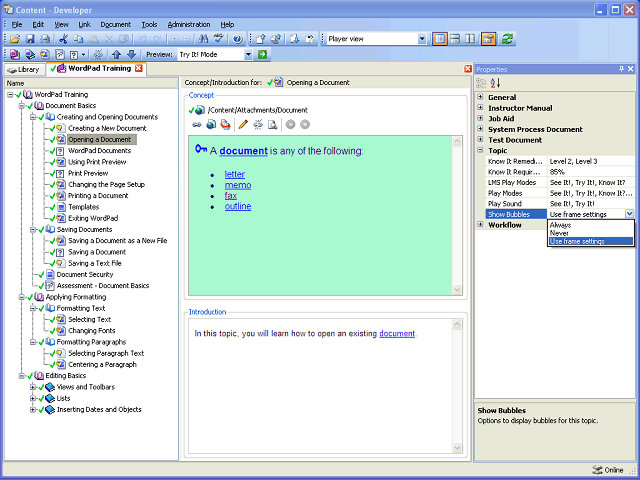Click the Move Up blue arrow
Image resolution: width=640 pixels, height=480 pixels.
[116, 54]
